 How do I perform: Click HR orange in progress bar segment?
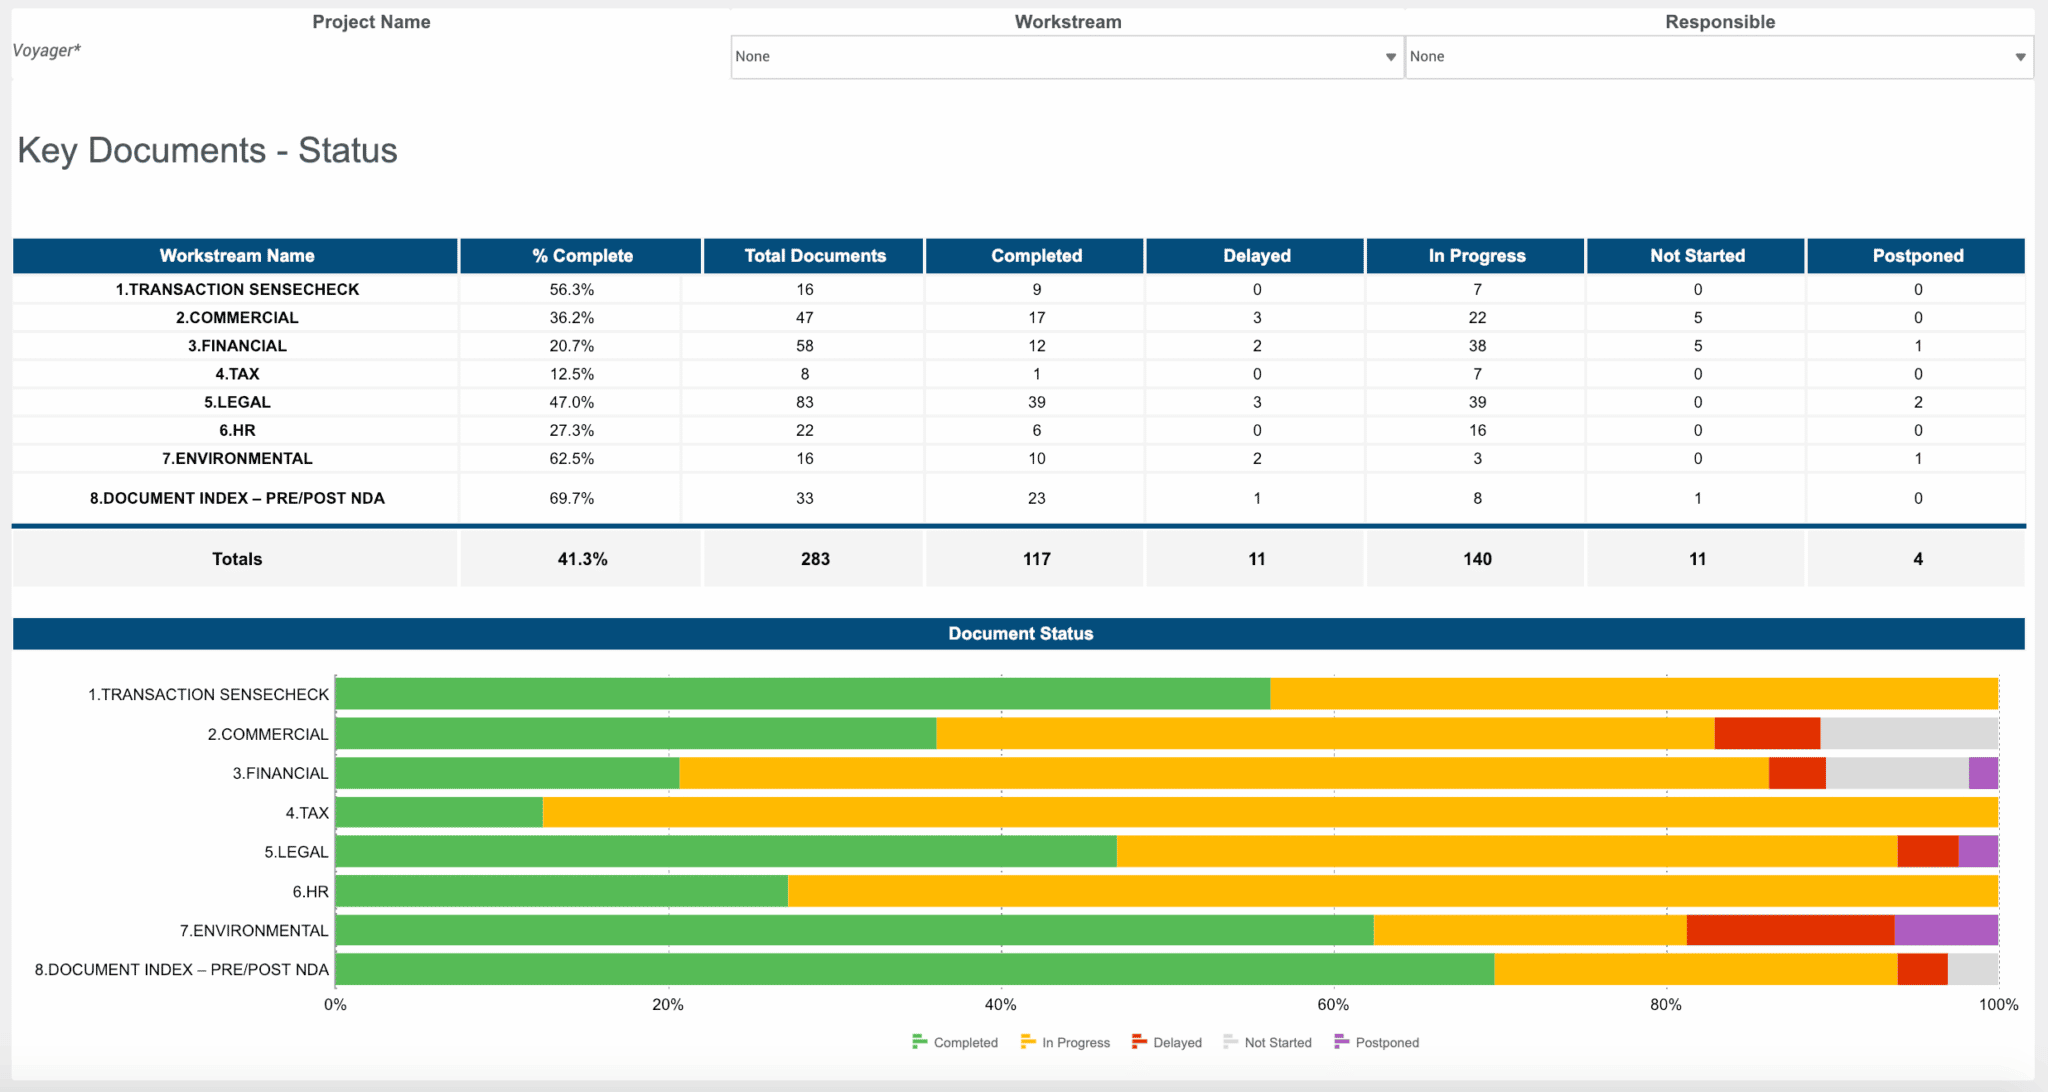coord(1393,891)
